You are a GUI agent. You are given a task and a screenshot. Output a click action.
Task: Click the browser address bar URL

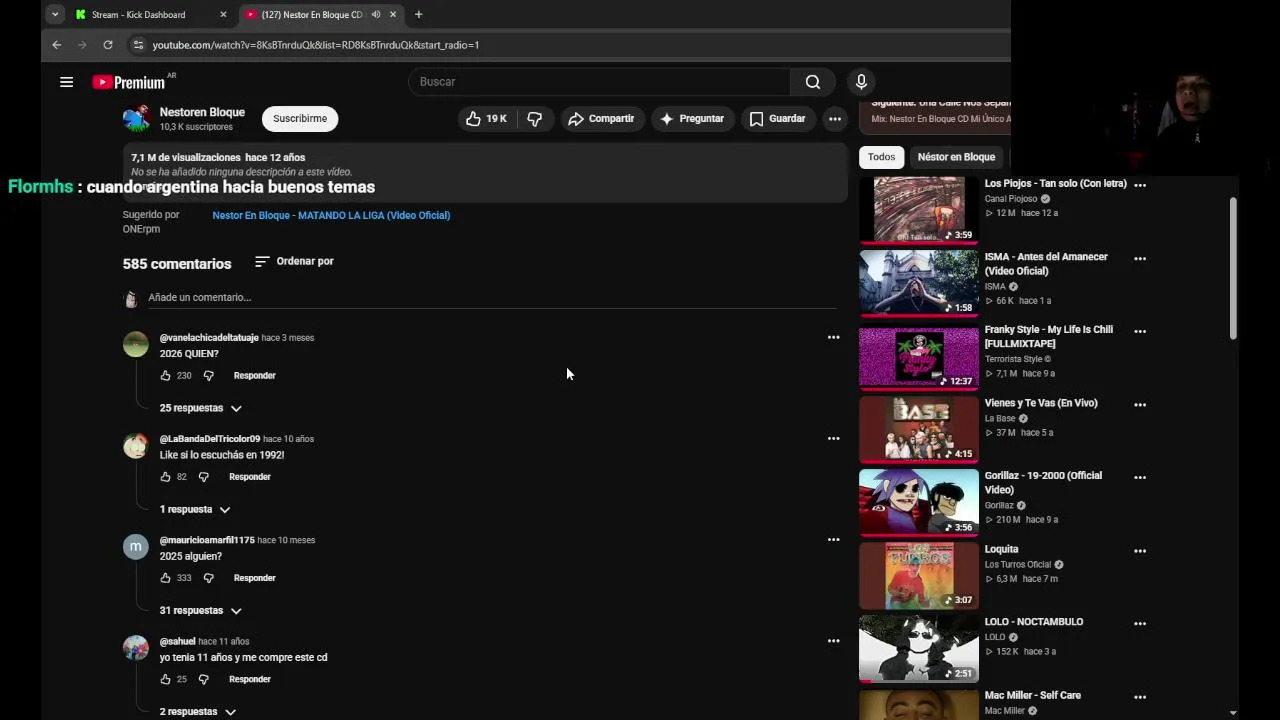pos(316,45)
